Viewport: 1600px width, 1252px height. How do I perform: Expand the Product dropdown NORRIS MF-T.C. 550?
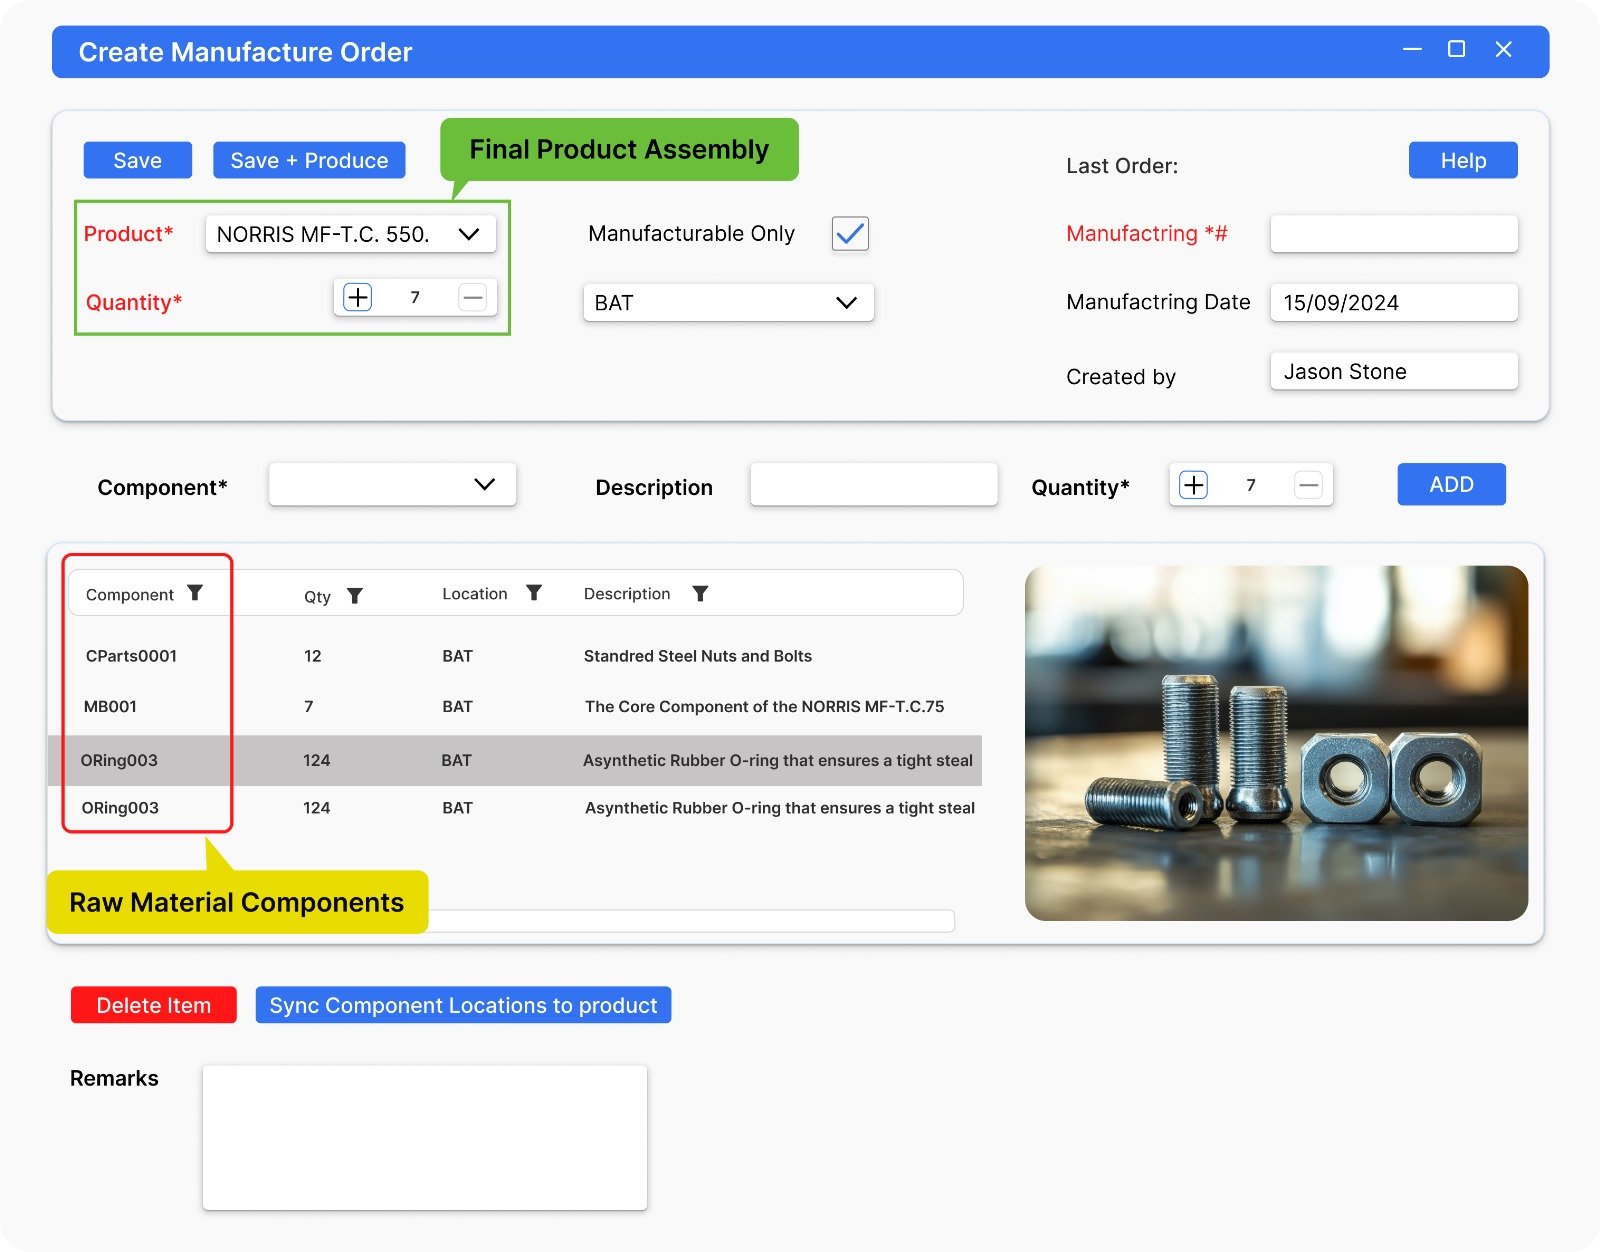pos(350,234)
